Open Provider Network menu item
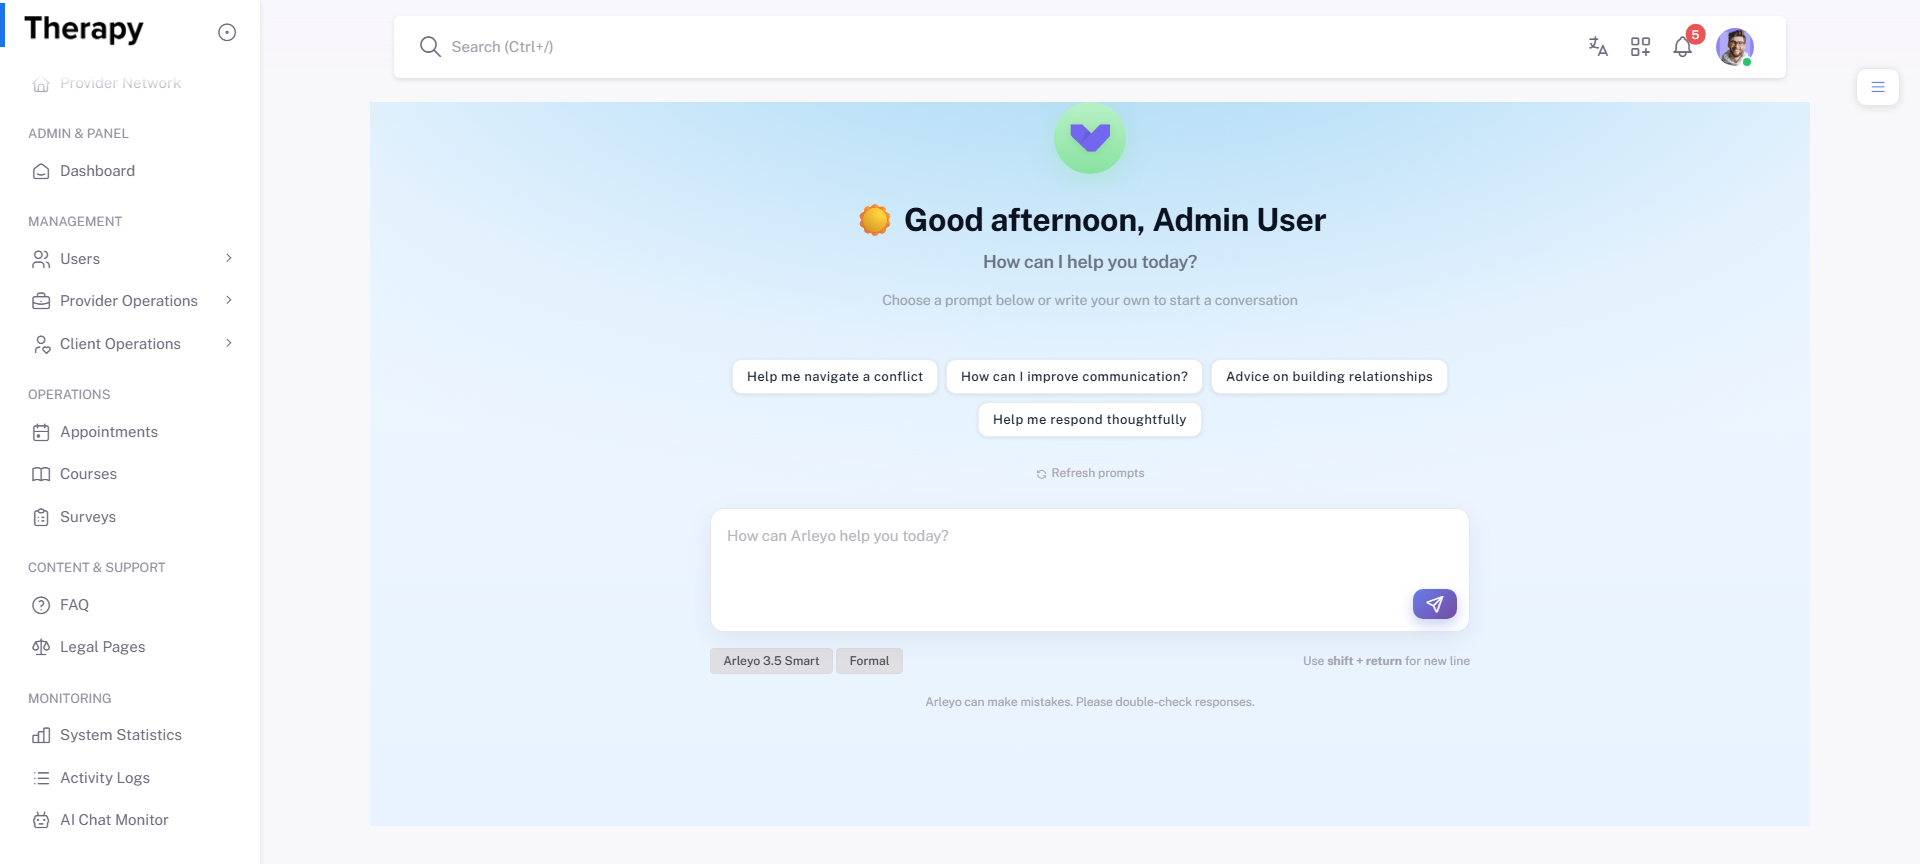 (130, 83)
